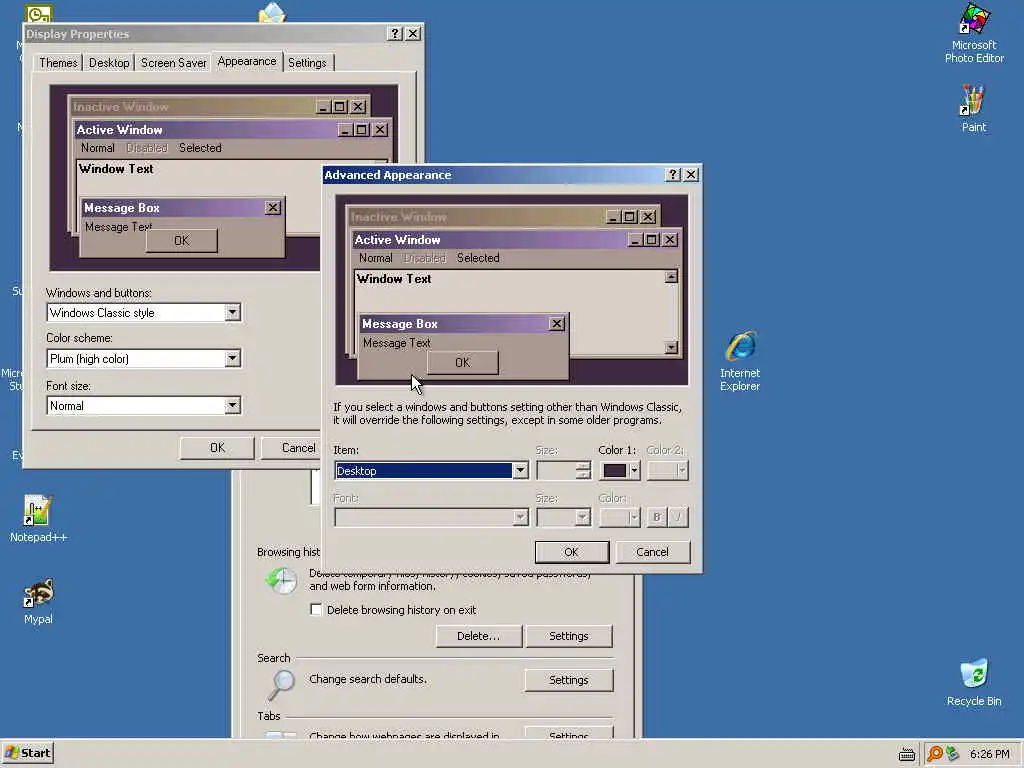The width and height of the screenshot is (1024, 768).
Task: Open the Start menu
Action: [27, 753]
